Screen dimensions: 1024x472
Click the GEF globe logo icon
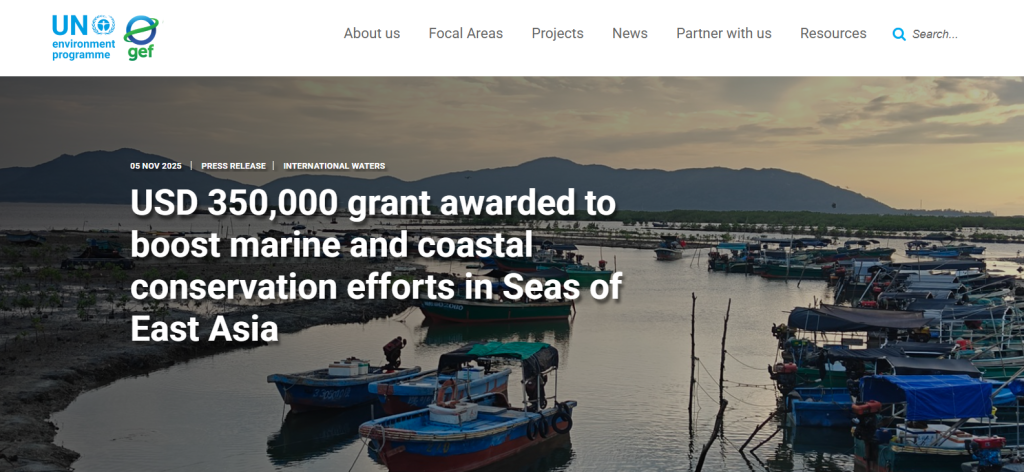click(144, 31)
